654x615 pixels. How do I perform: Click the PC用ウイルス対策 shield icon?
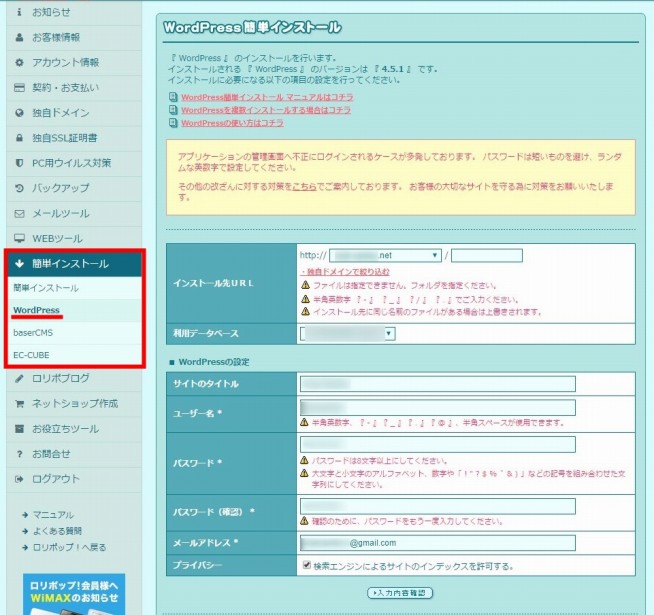20,163
